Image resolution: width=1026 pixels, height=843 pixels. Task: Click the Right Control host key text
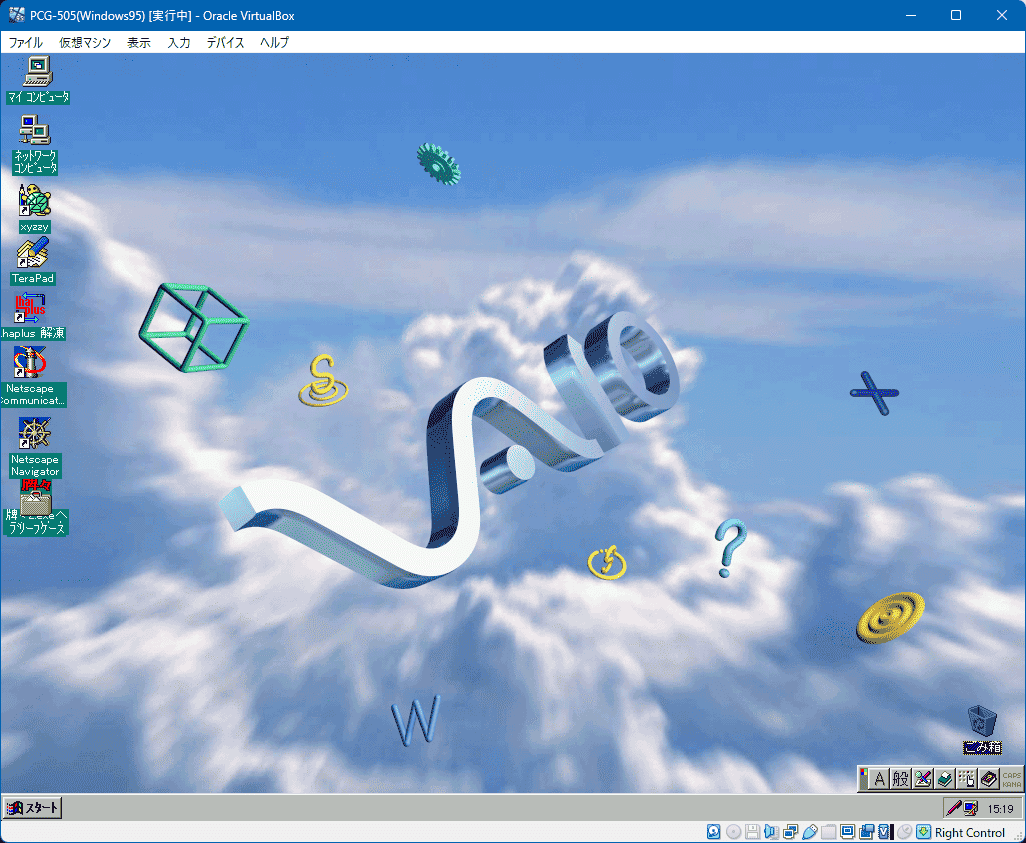[x=970, y=833]
